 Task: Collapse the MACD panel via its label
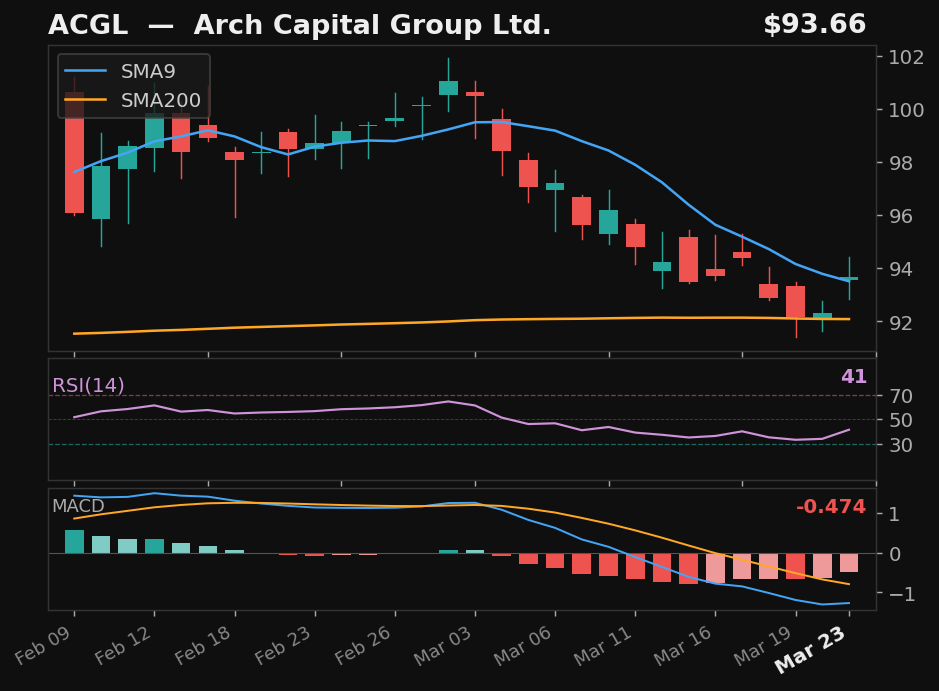(78, 507)
